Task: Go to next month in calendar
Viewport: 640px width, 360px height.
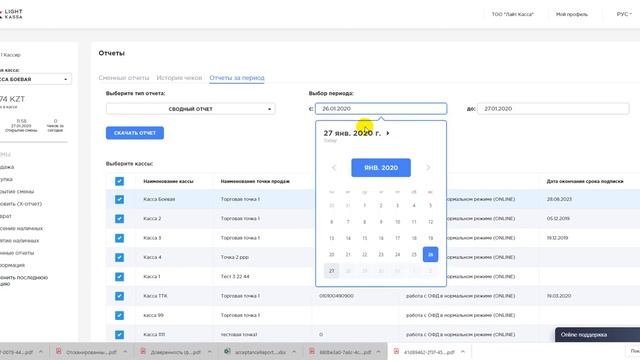Action: 428,168
